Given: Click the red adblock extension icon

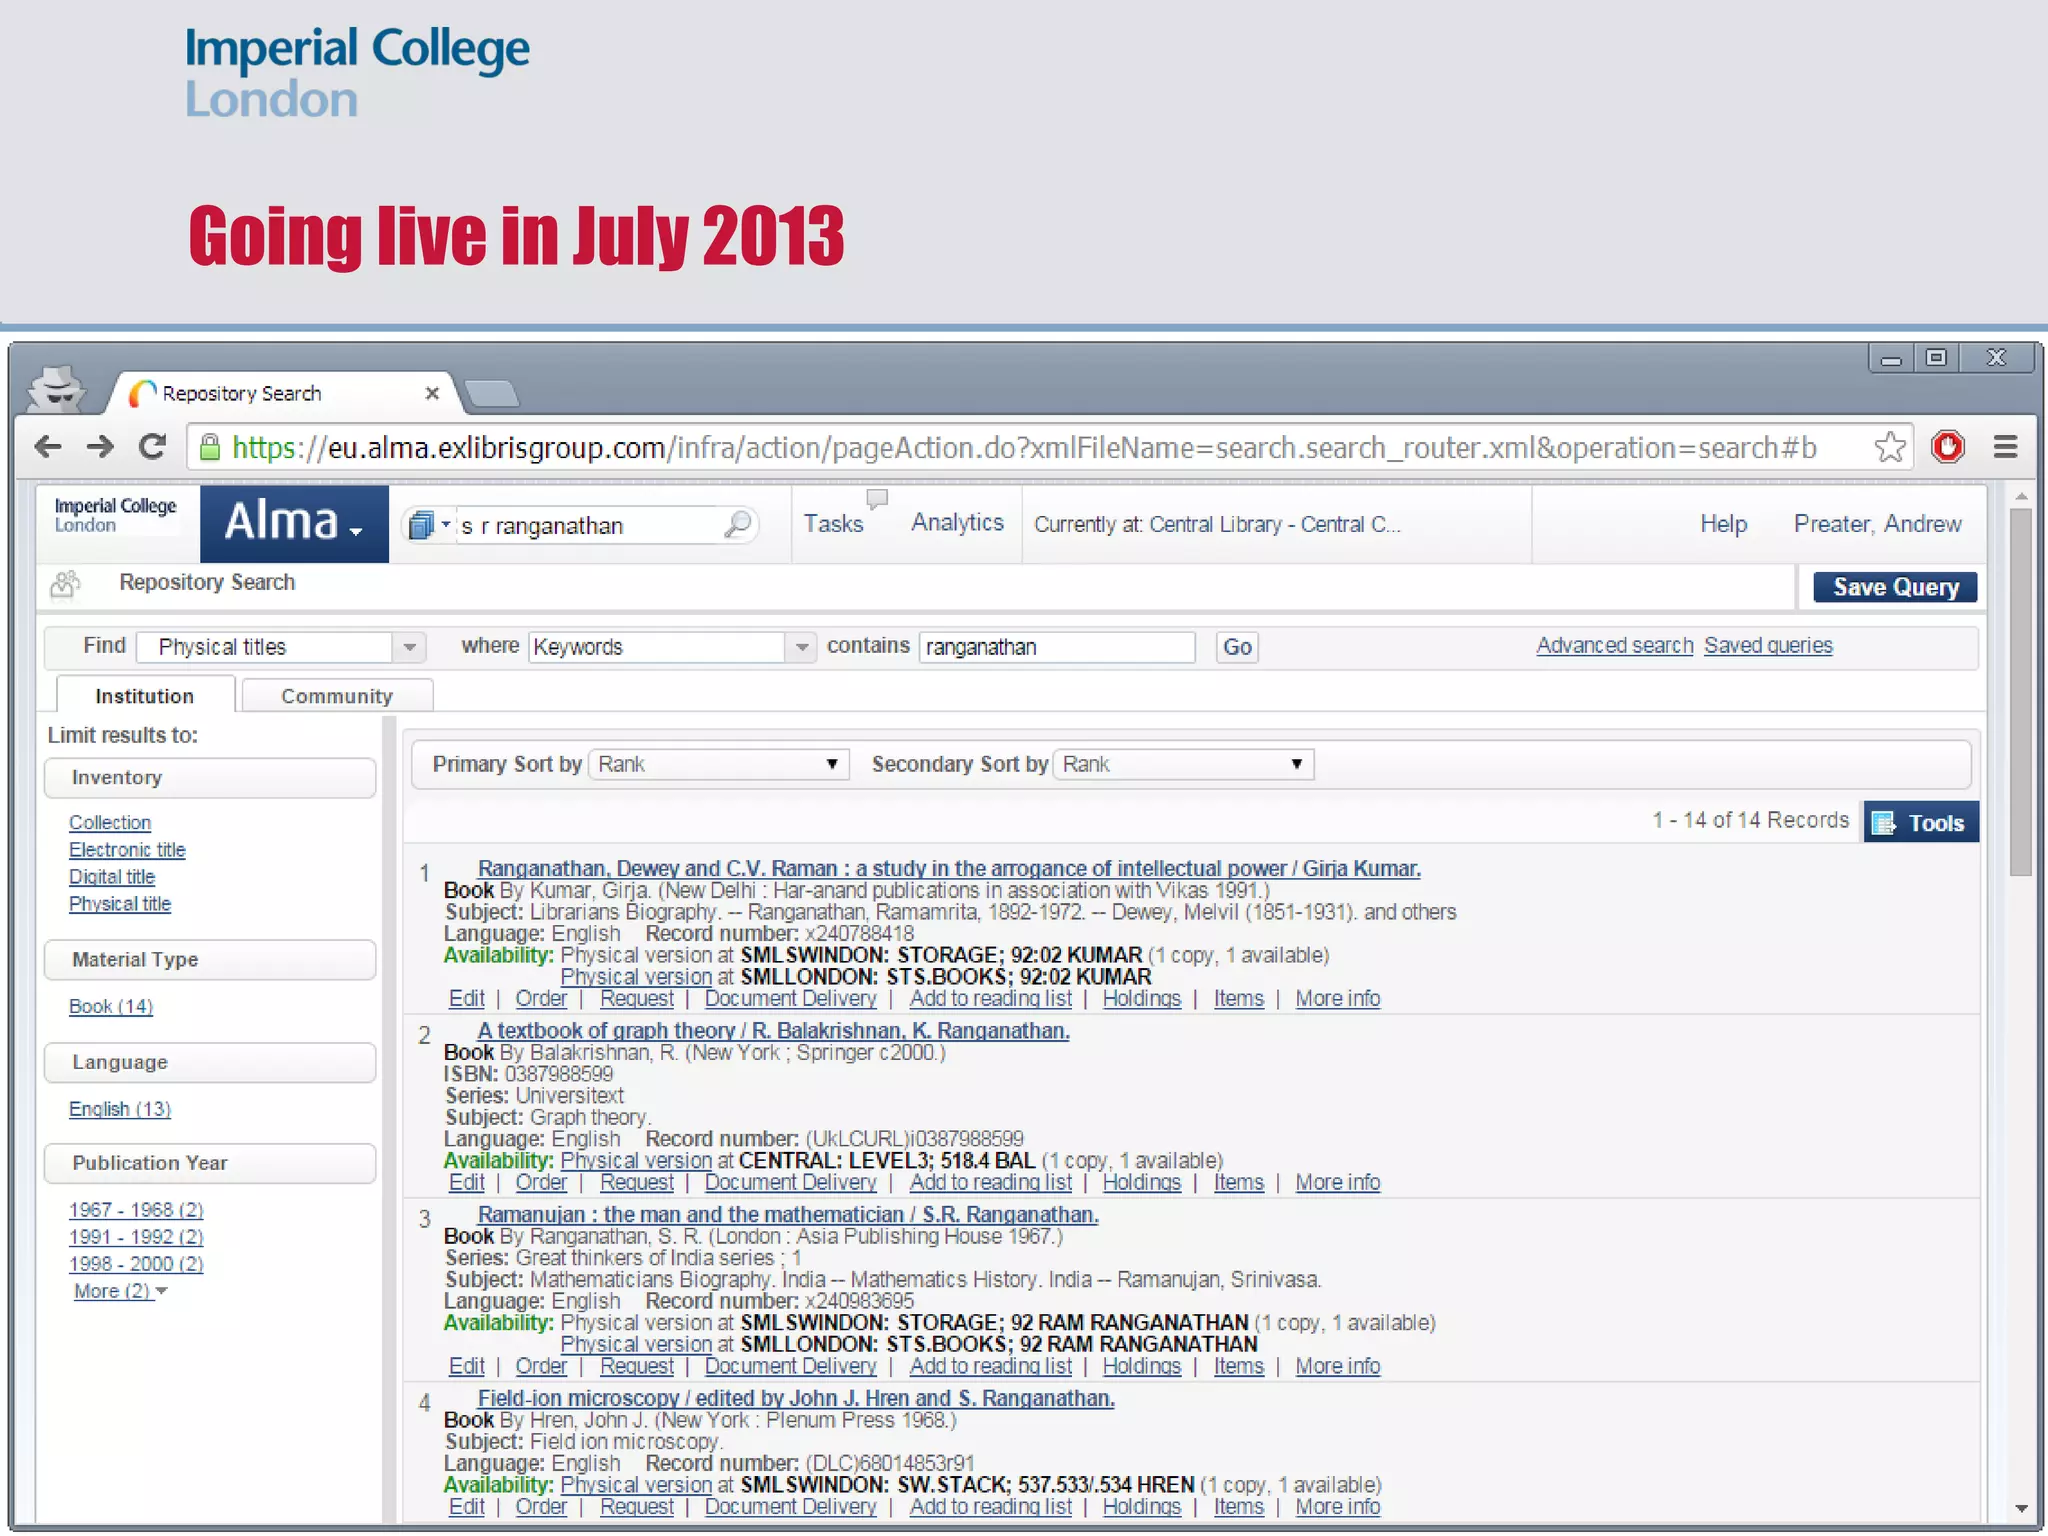Looking at the screenshot, I should (x=1947, y=447).
